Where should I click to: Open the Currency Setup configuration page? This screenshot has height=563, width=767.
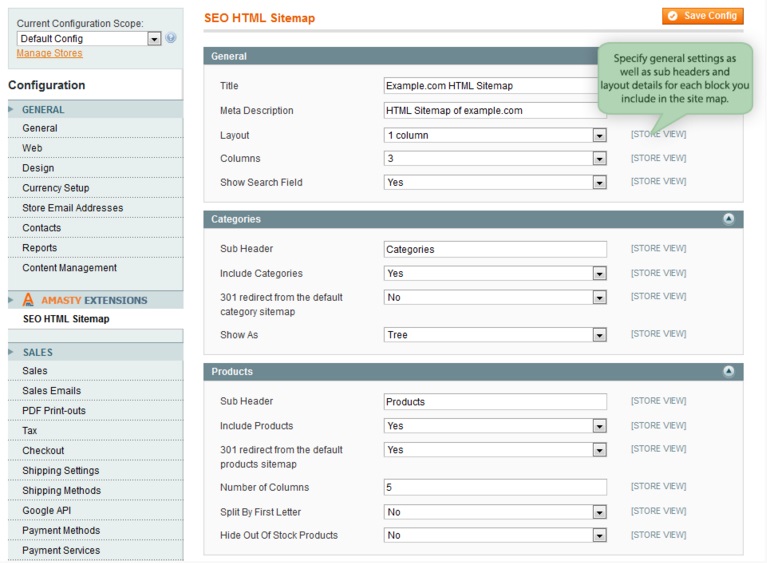56,188
